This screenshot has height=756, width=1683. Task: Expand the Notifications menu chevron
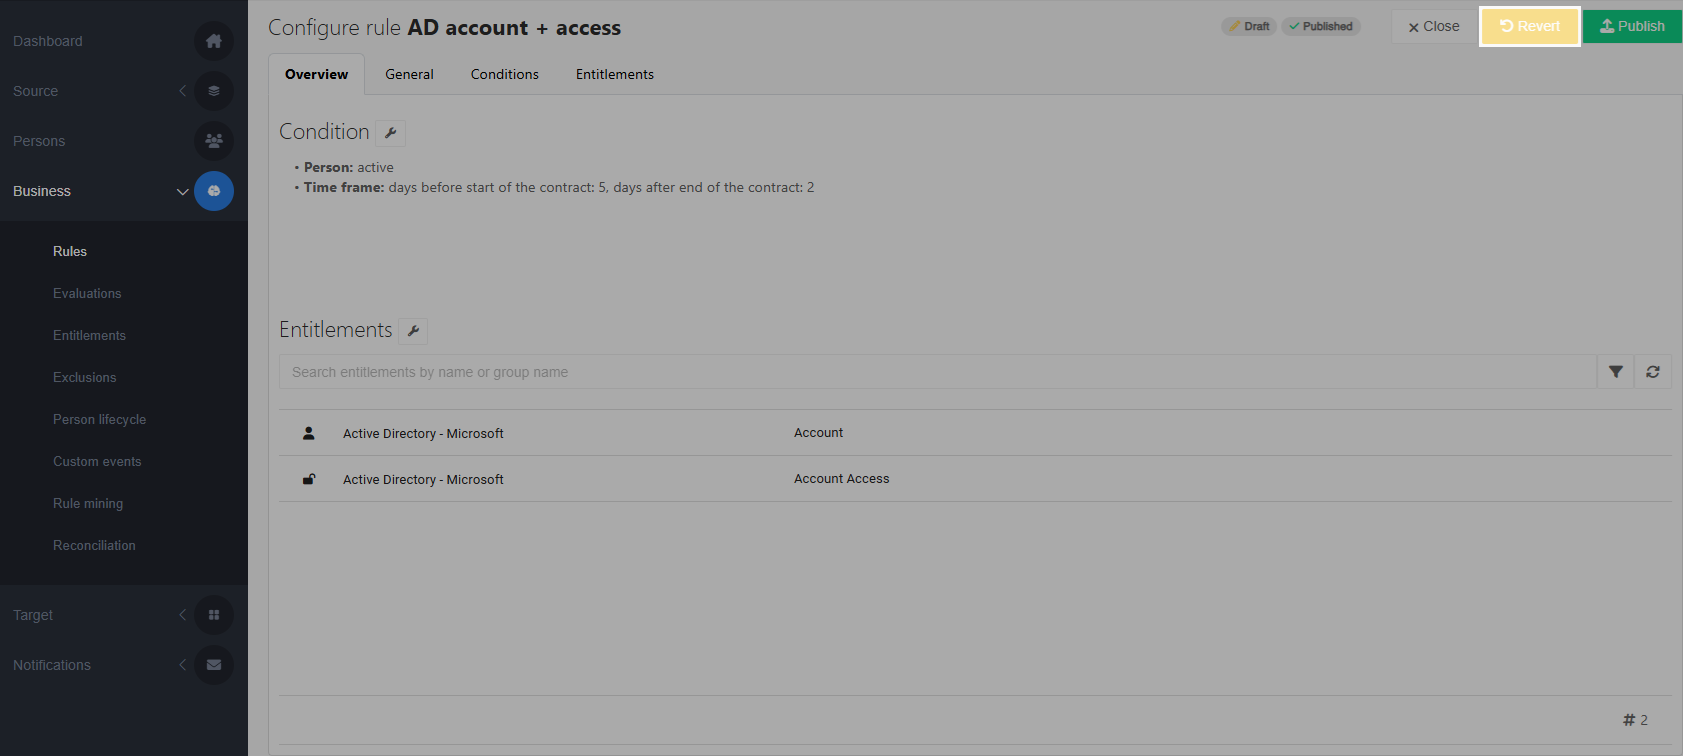click(x=182, y=665)
